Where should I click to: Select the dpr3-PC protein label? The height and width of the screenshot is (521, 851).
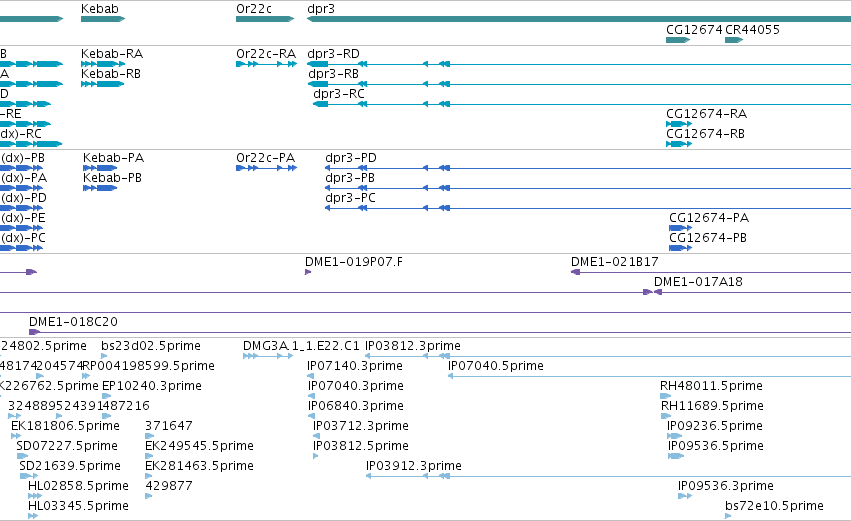[351, 198]
